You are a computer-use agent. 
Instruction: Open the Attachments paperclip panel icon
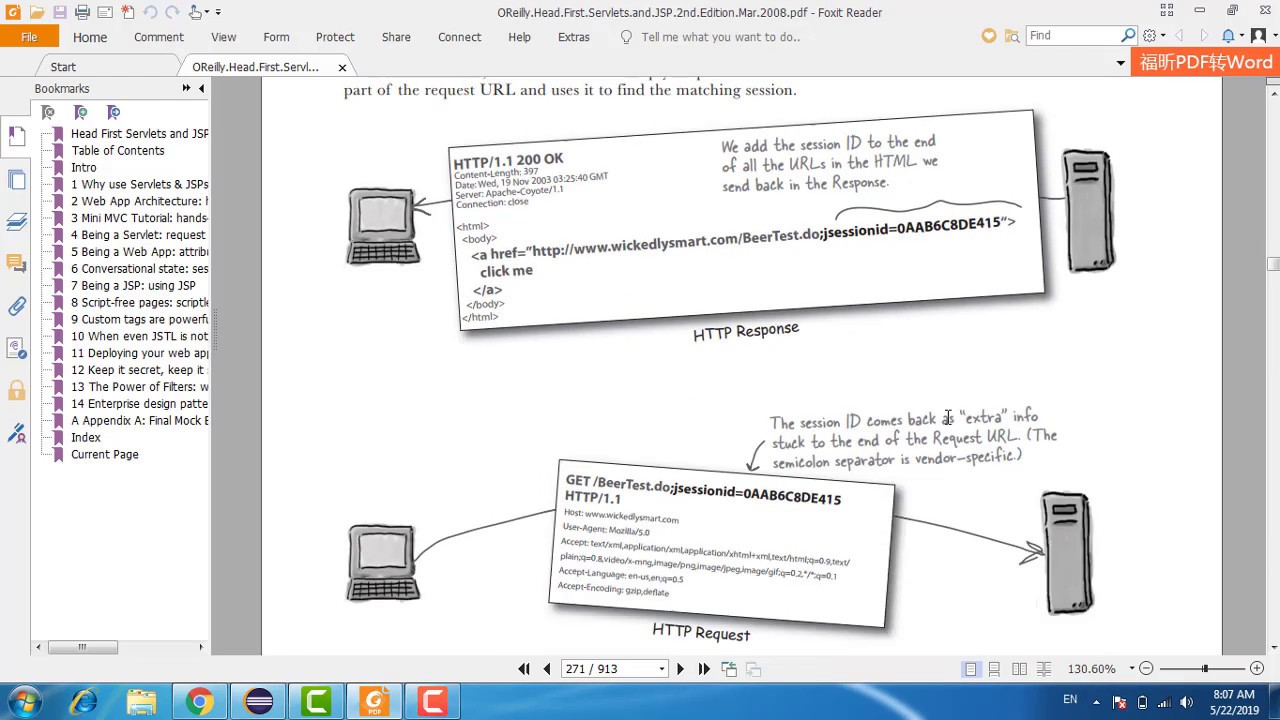[x=16, y=306]
